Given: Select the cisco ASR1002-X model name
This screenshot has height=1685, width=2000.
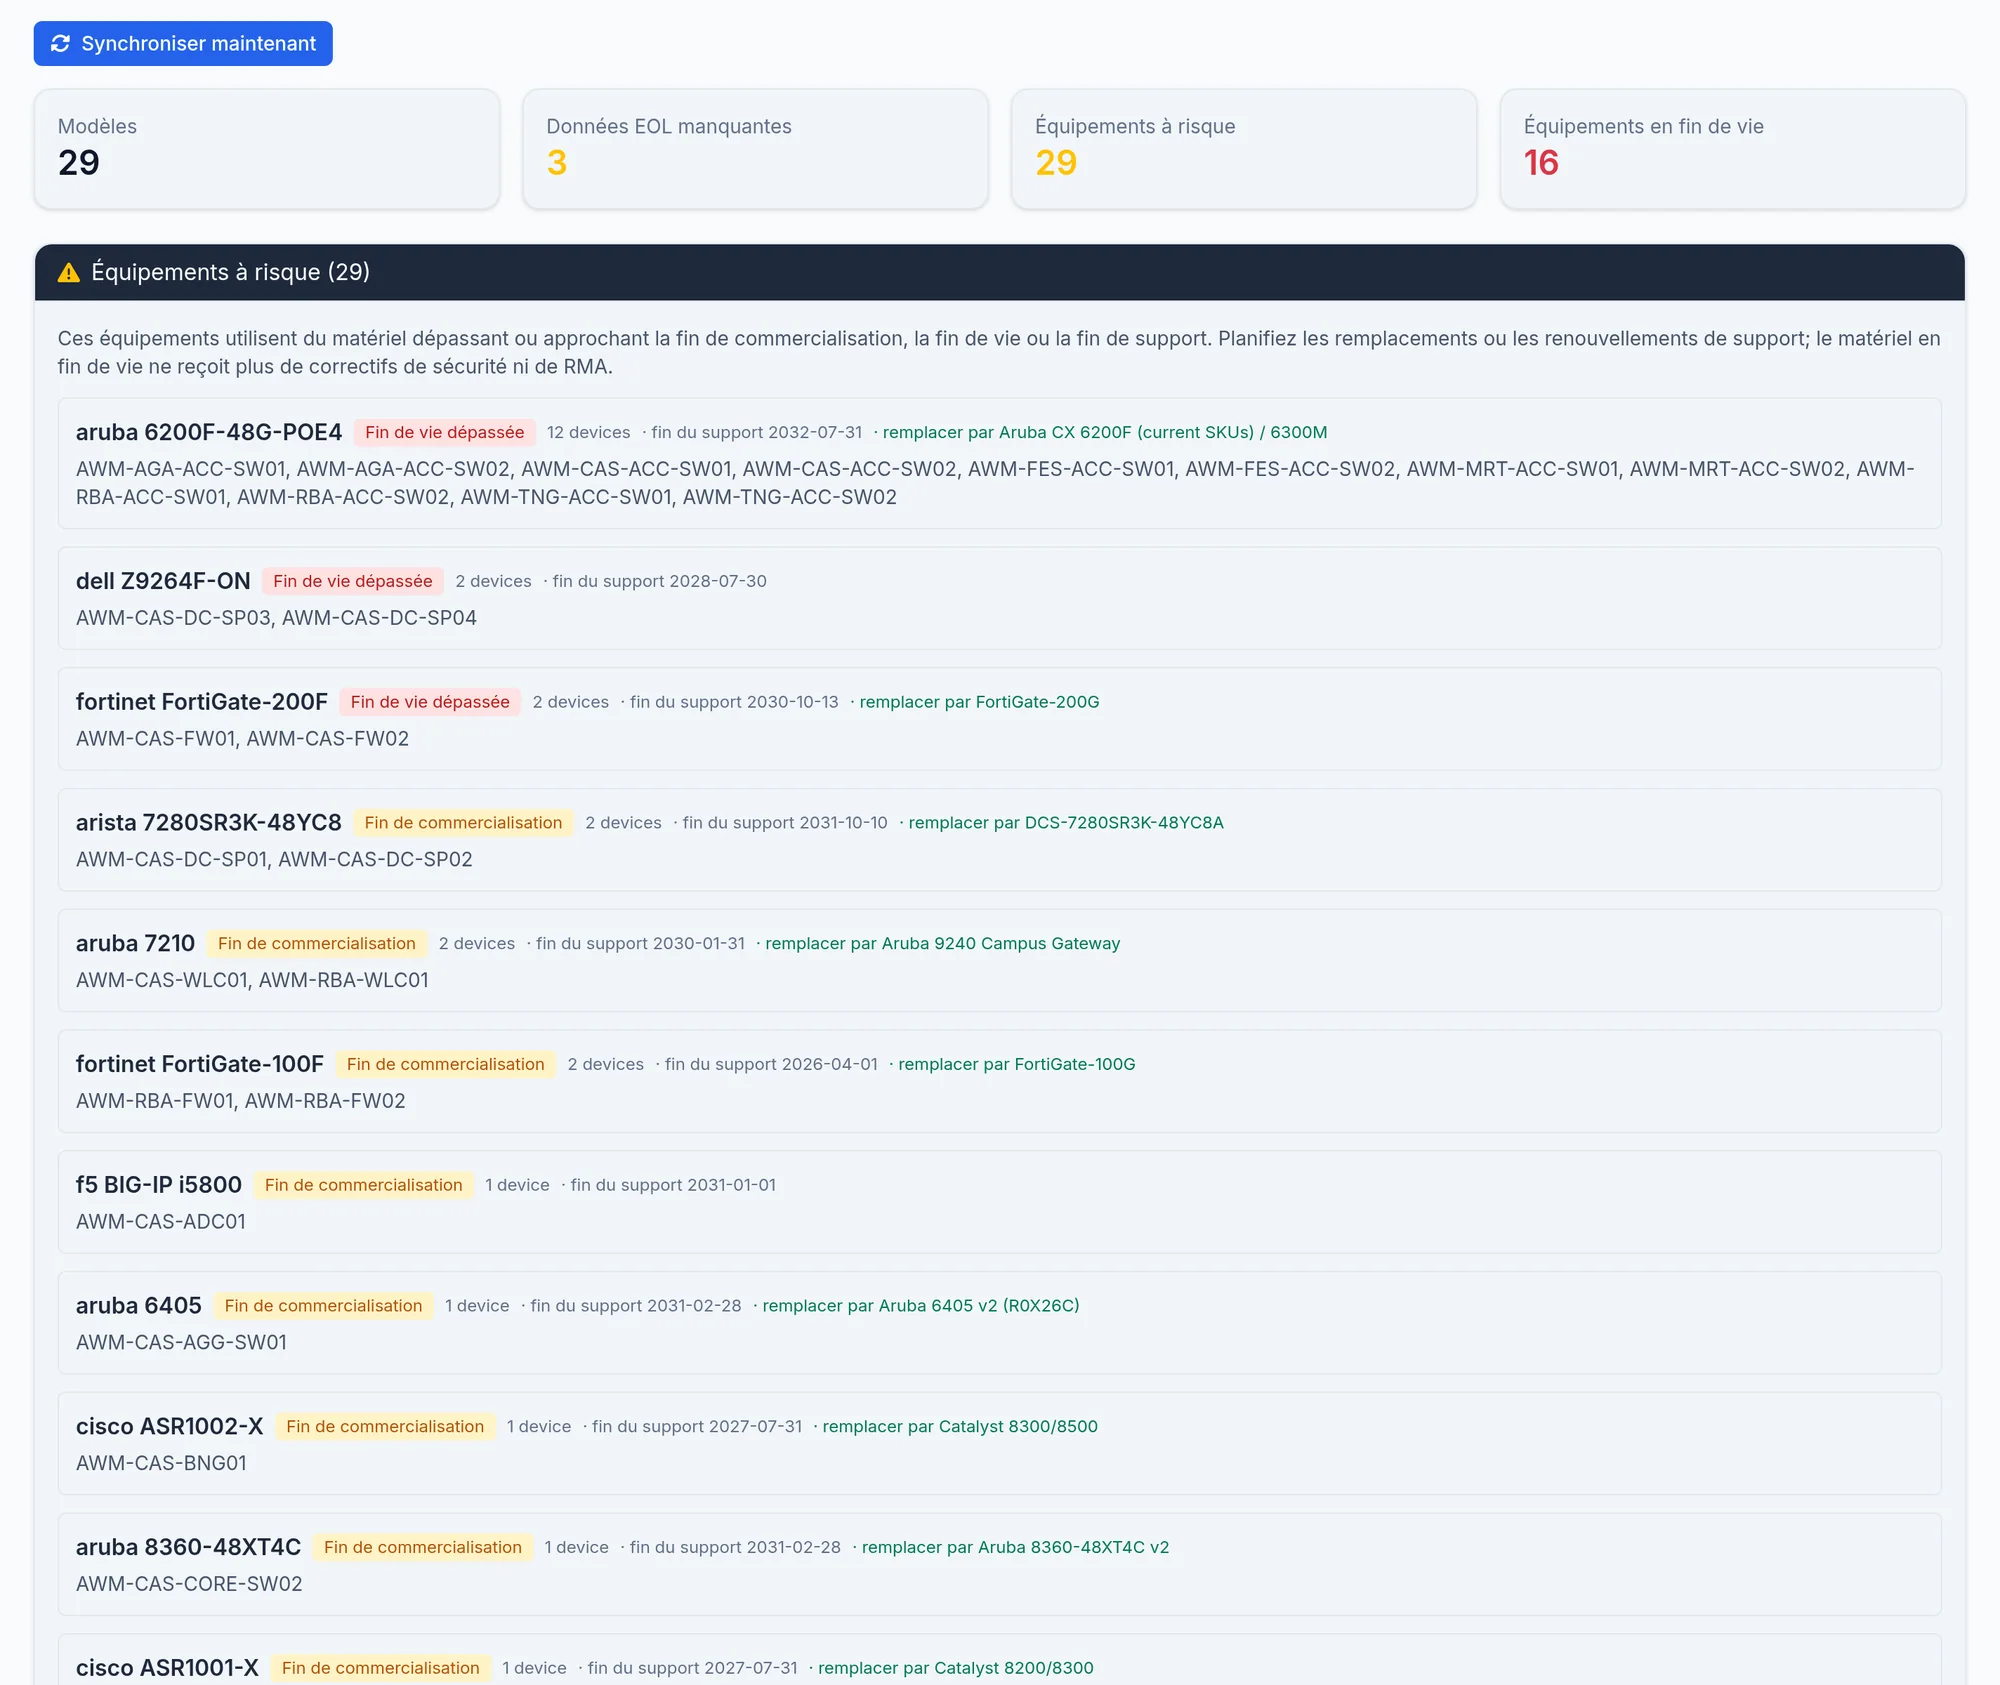Looking at the screenshot, I should tap(170, 1428).
